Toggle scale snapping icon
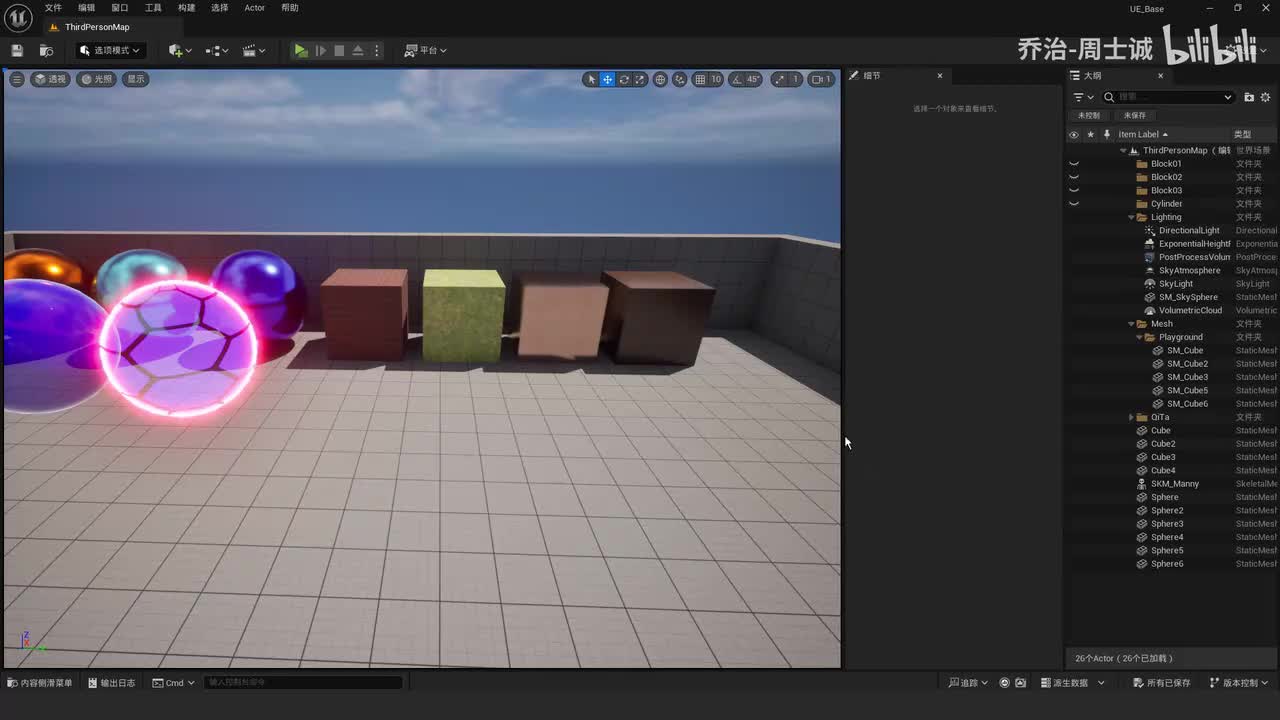 click(x=780, y=79)
